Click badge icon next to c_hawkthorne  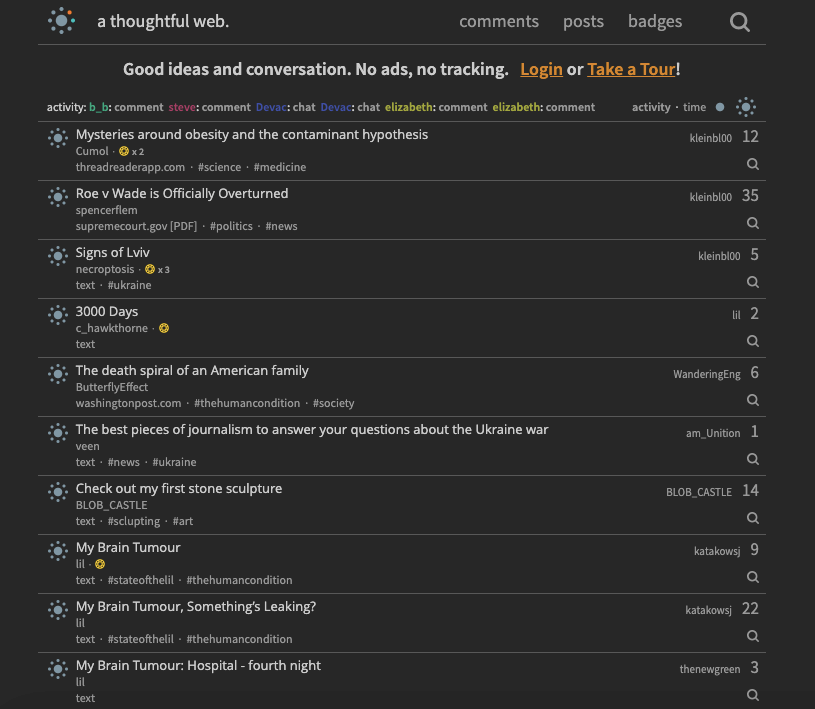164,328
